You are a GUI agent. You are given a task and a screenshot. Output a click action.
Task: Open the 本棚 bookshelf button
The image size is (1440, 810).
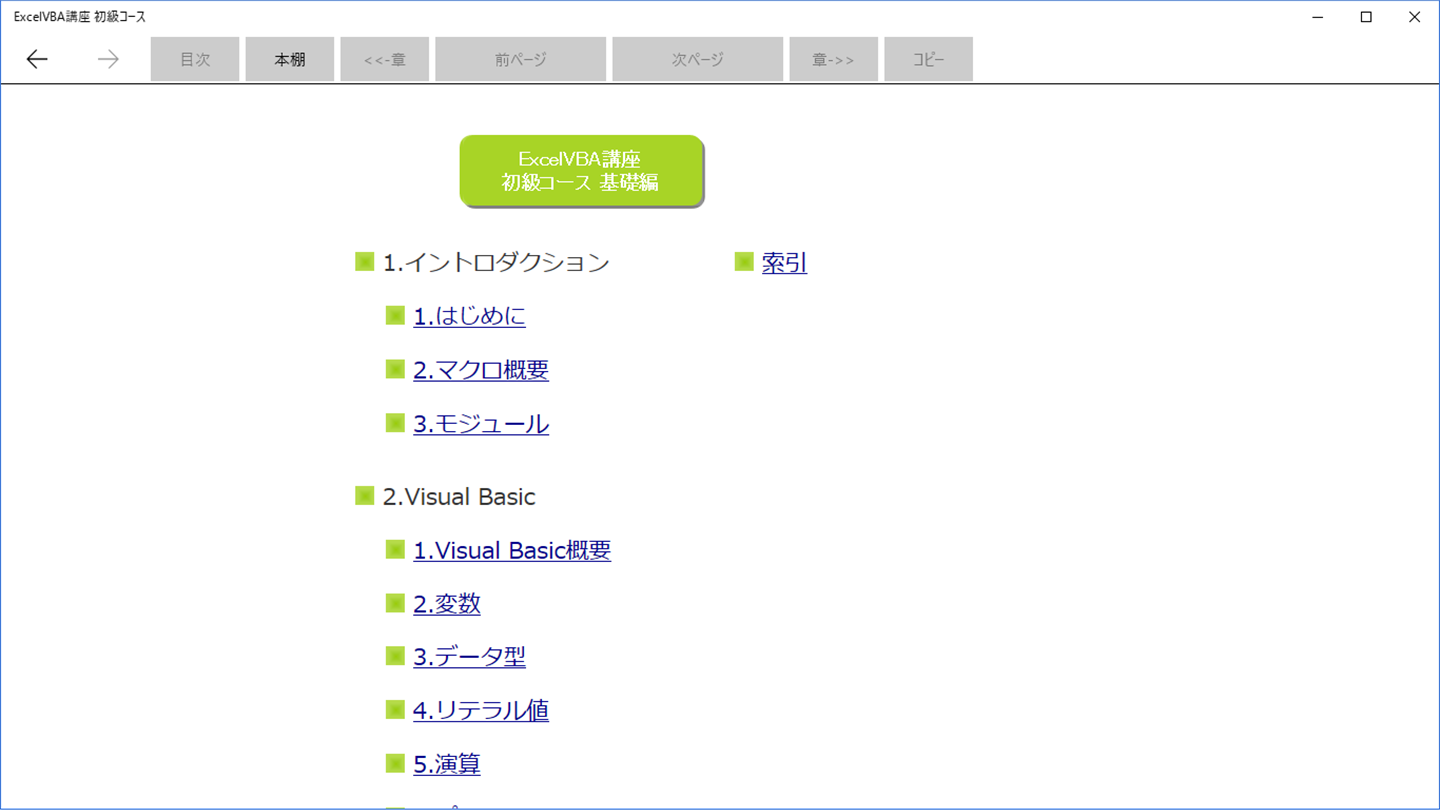(290, 60)
